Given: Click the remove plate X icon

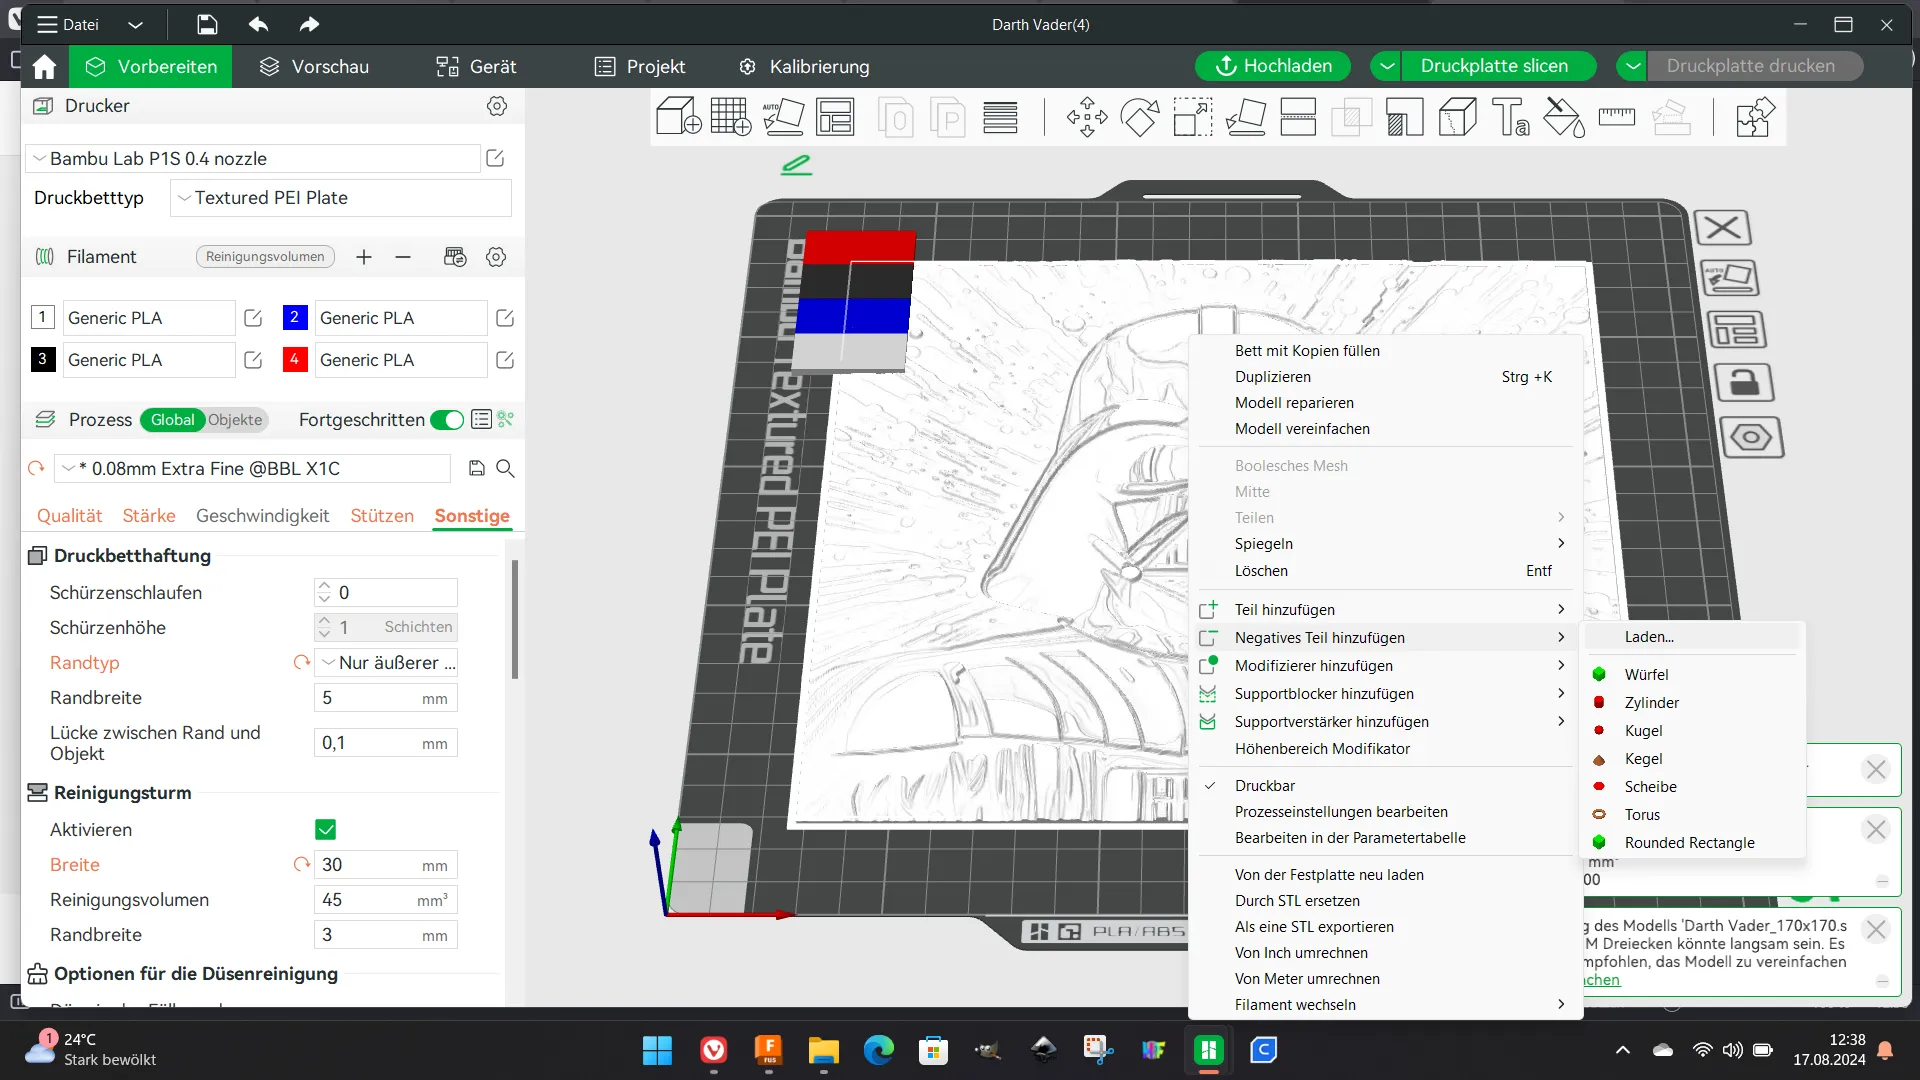Looking at the screenshot, I should [x=1722, y=228].
